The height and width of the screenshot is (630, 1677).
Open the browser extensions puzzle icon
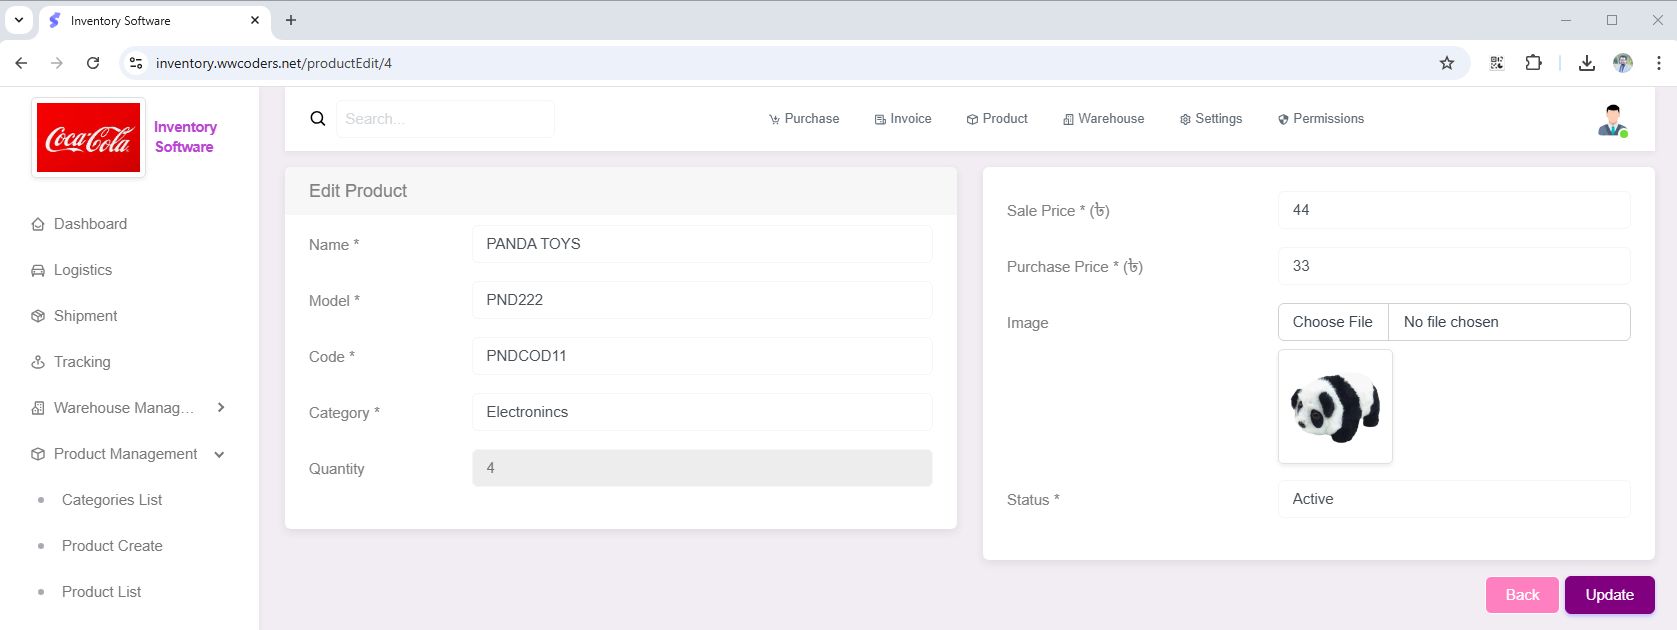pos(1533,63)
